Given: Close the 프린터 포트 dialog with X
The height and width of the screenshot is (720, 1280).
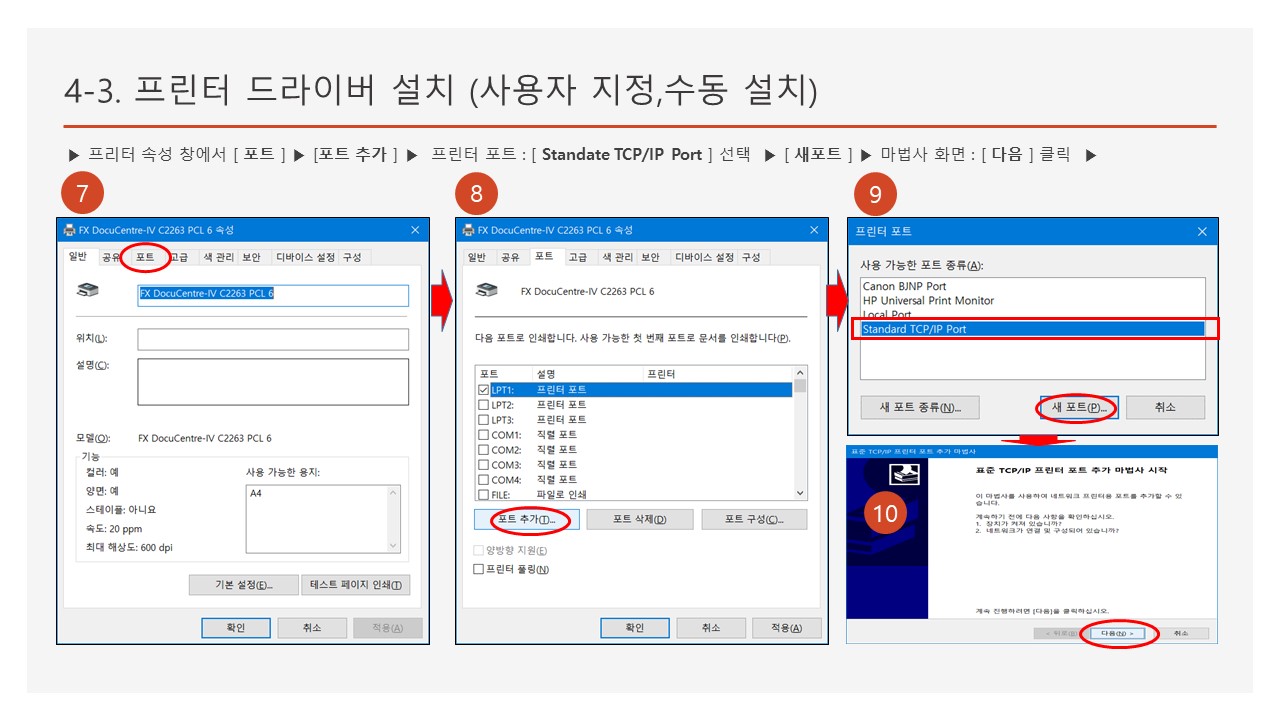Looking at the screenshot, I should tap(1202, 231).
